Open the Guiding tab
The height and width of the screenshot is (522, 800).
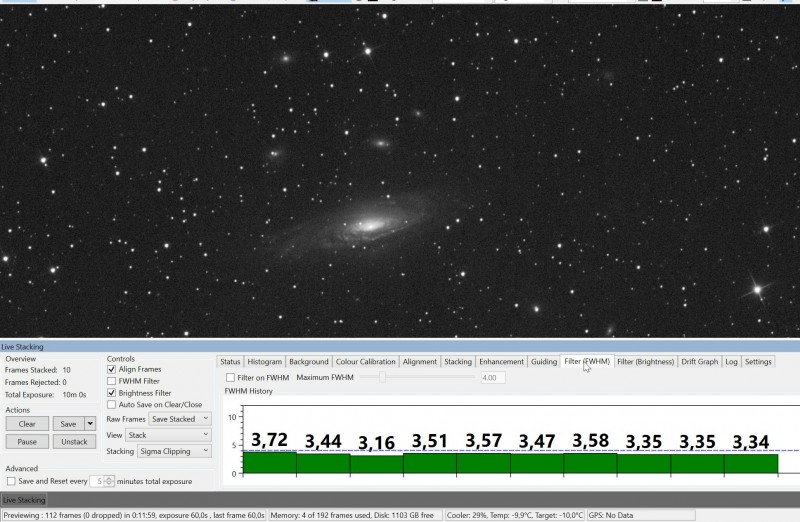[544, 362]
